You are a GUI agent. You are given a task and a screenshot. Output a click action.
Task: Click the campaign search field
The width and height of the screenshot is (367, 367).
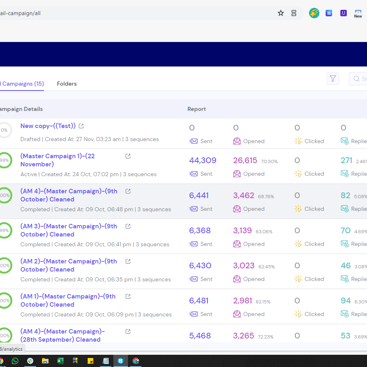pos(358,79)
